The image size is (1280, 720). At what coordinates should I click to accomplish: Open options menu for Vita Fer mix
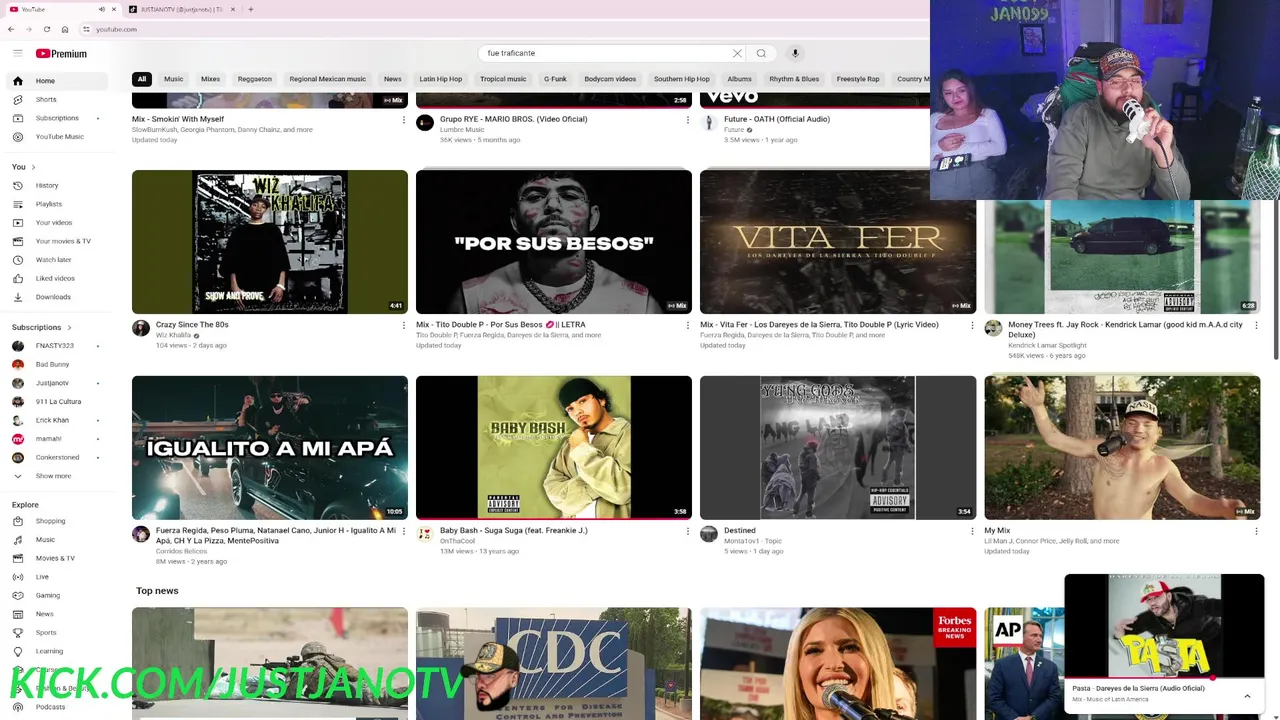pyautogui.click(x=972, y=325)
